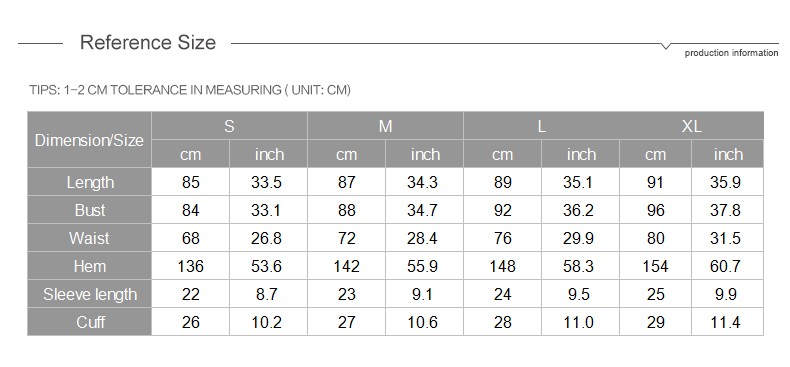Select the Sleeve length row label

point(89,294)
